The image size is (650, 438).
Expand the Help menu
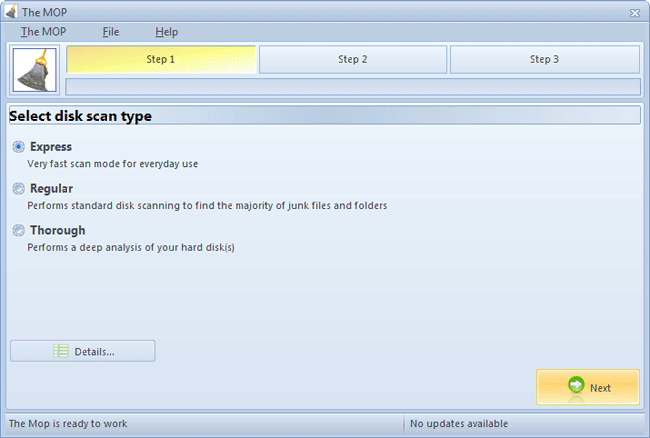pyautogui.click(x=166, y=32)
